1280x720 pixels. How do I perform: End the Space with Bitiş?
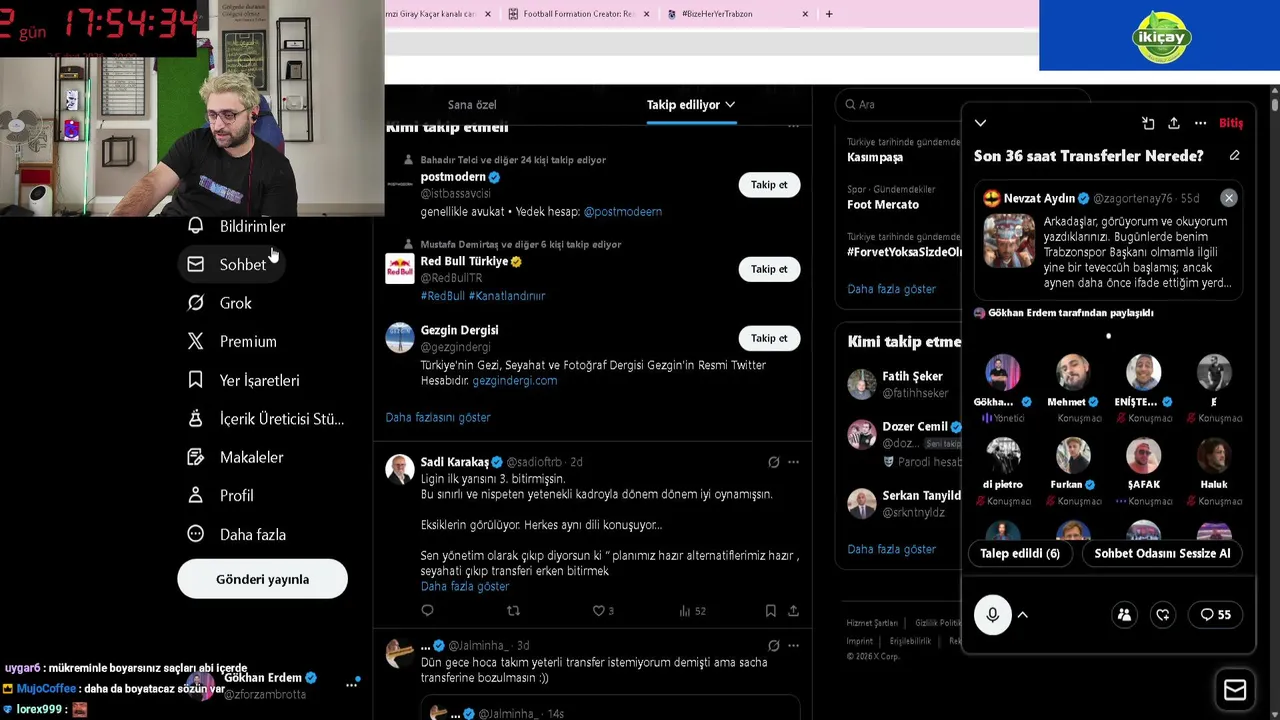1231,123
